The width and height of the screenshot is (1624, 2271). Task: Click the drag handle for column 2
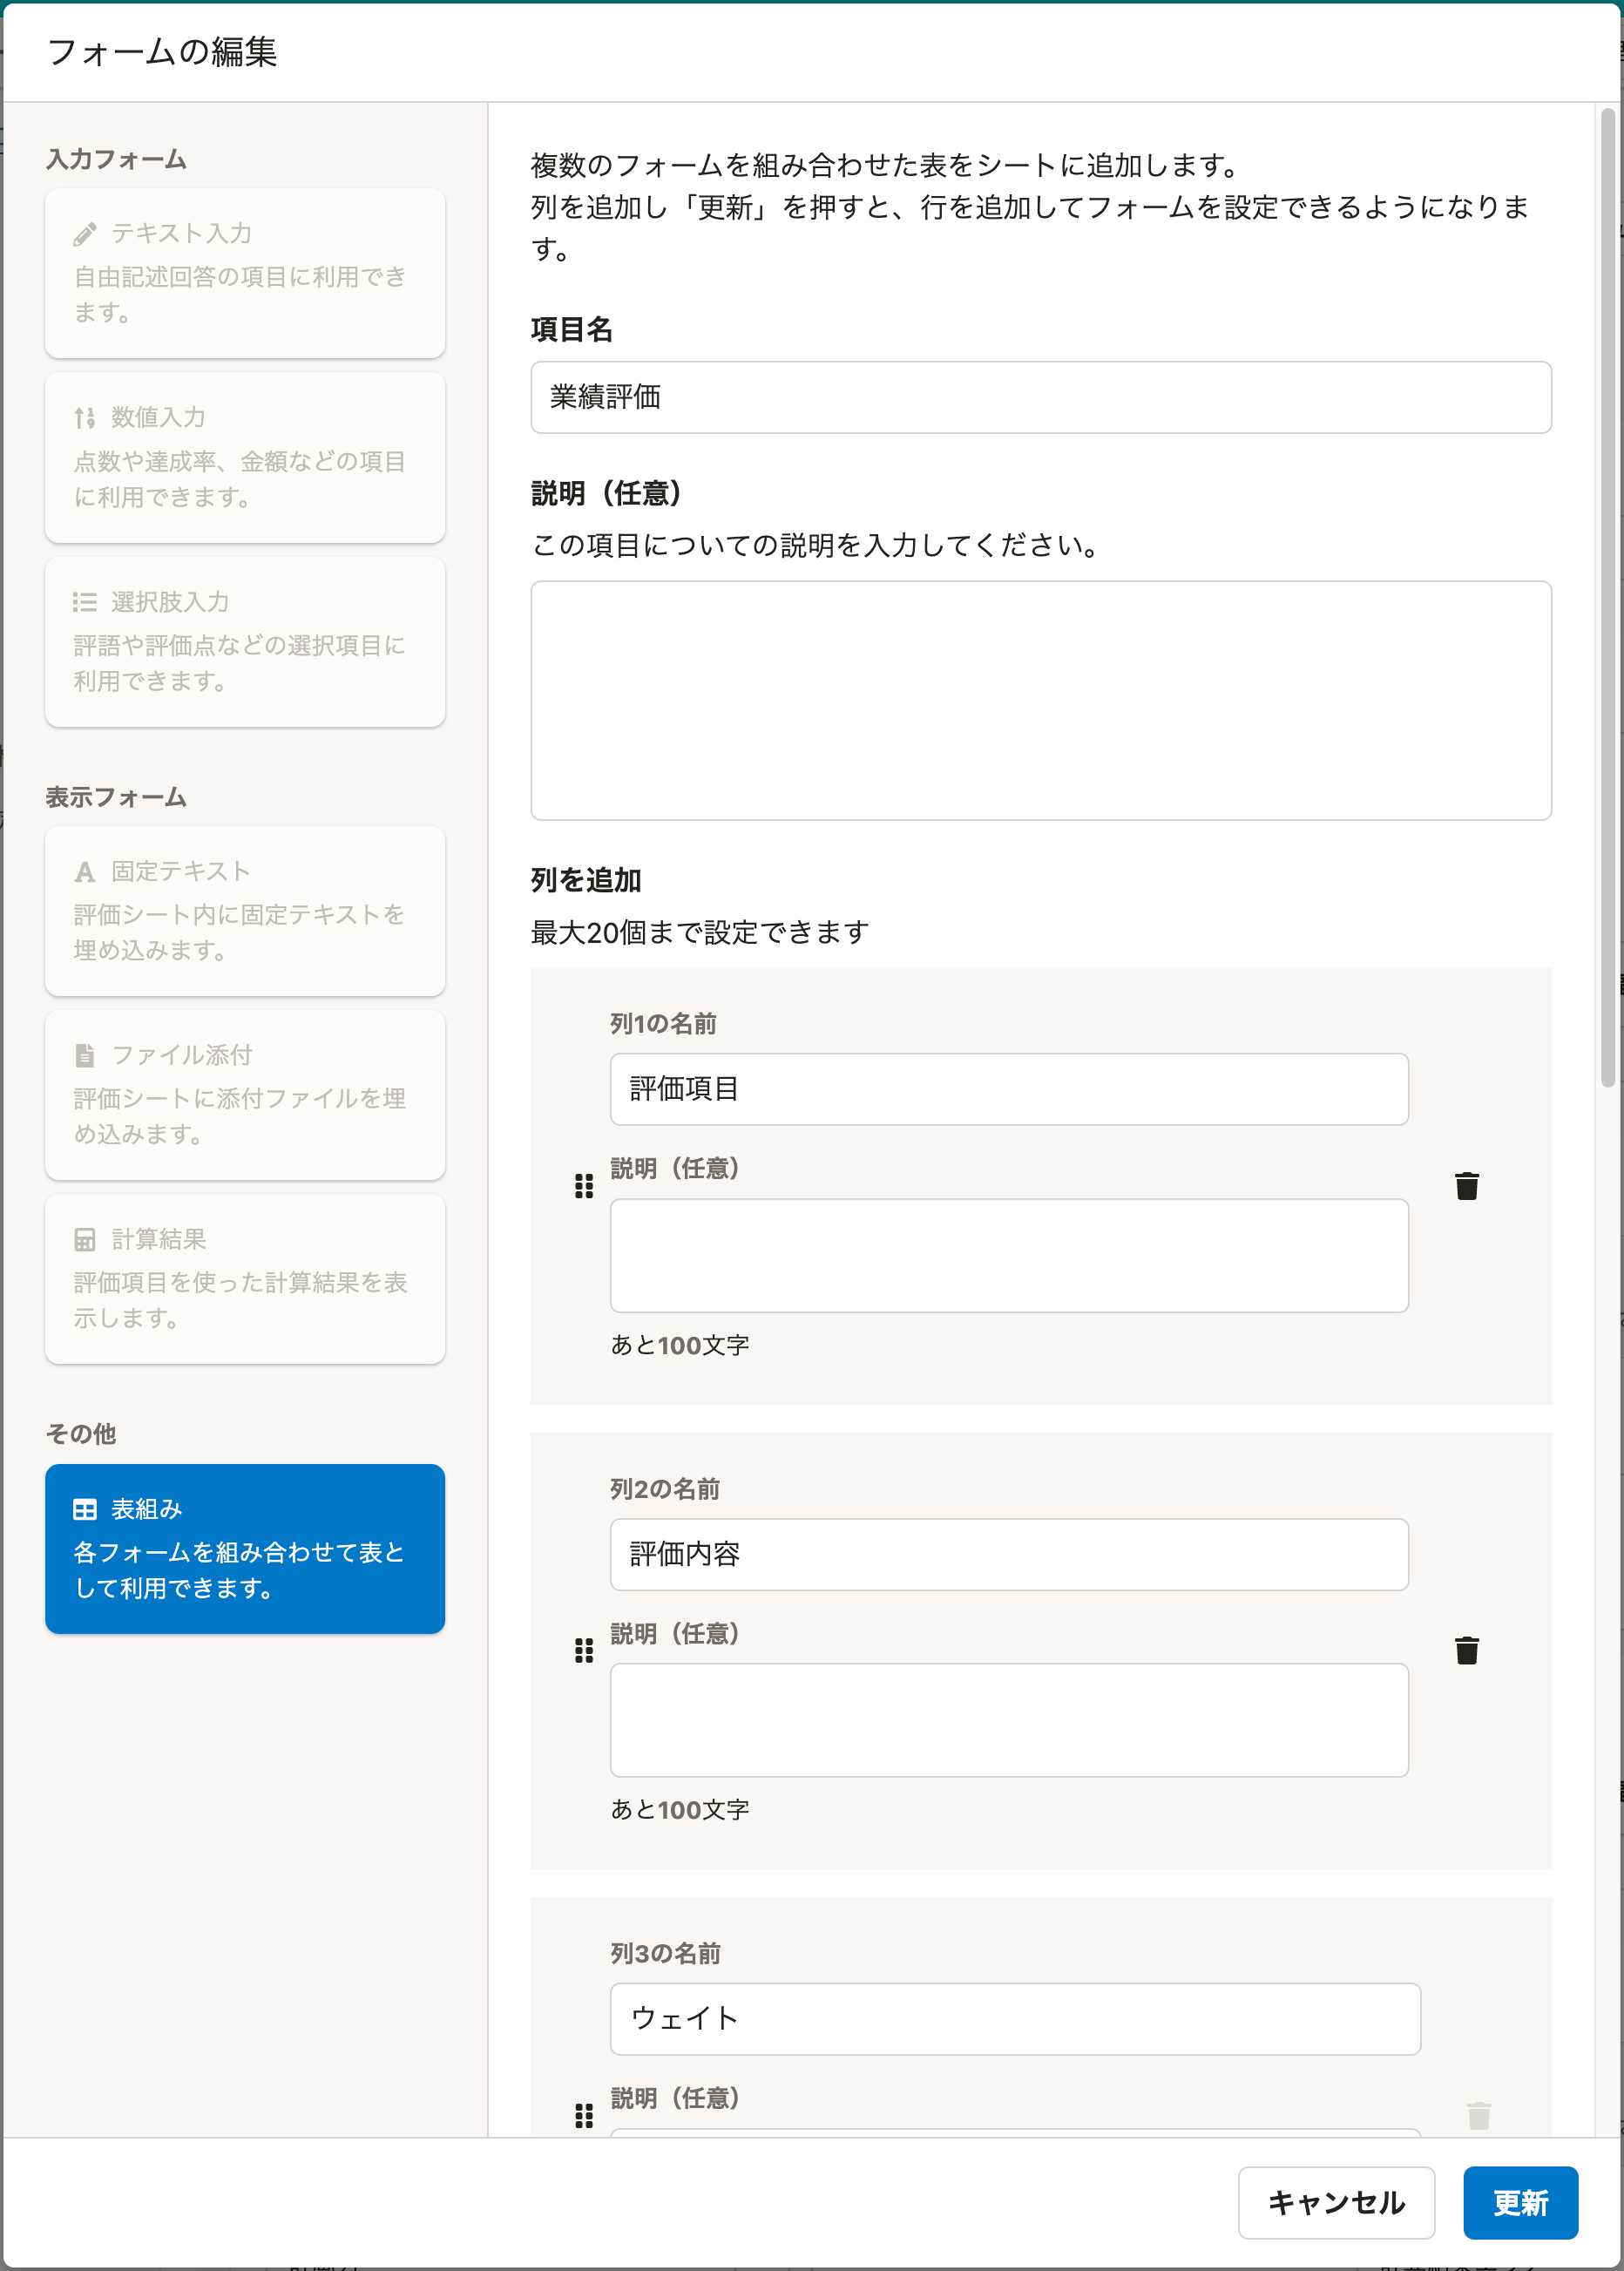coord(584,1650)
